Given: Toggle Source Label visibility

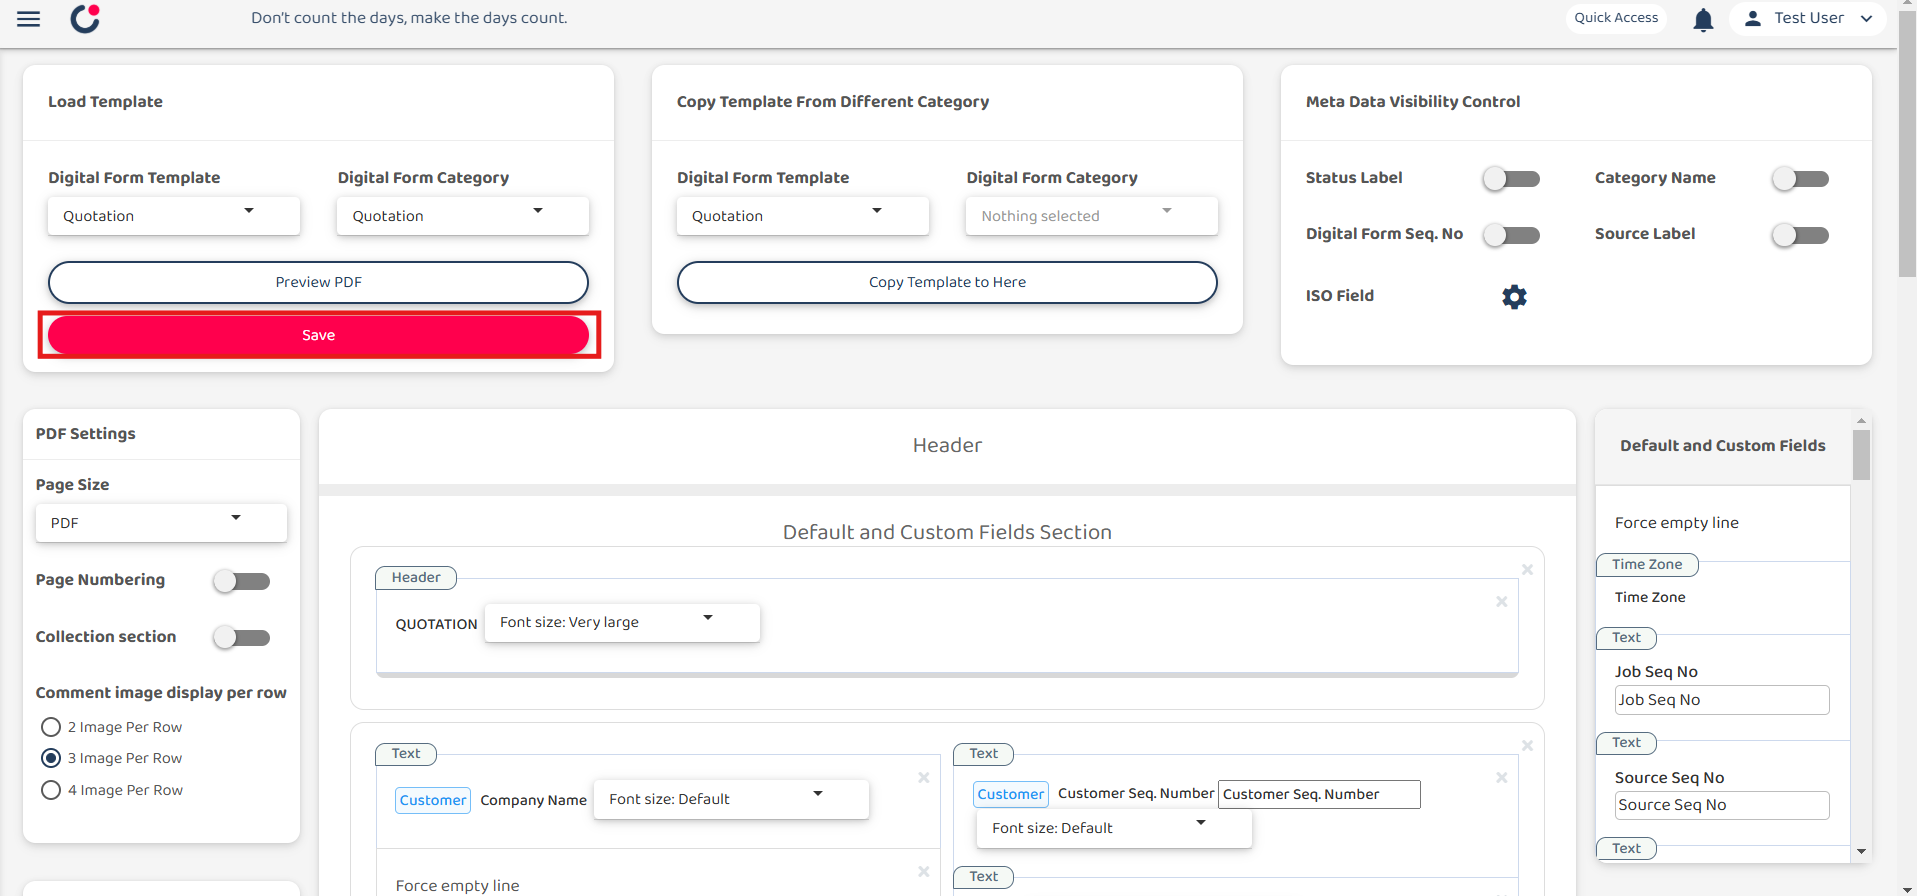Looking at the screenshot, I should click(x=1800, y=235).
